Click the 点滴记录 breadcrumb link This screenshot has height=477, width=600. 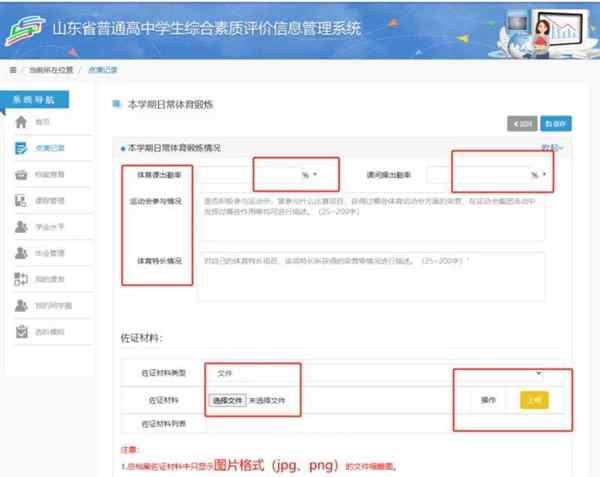point(103,70)
